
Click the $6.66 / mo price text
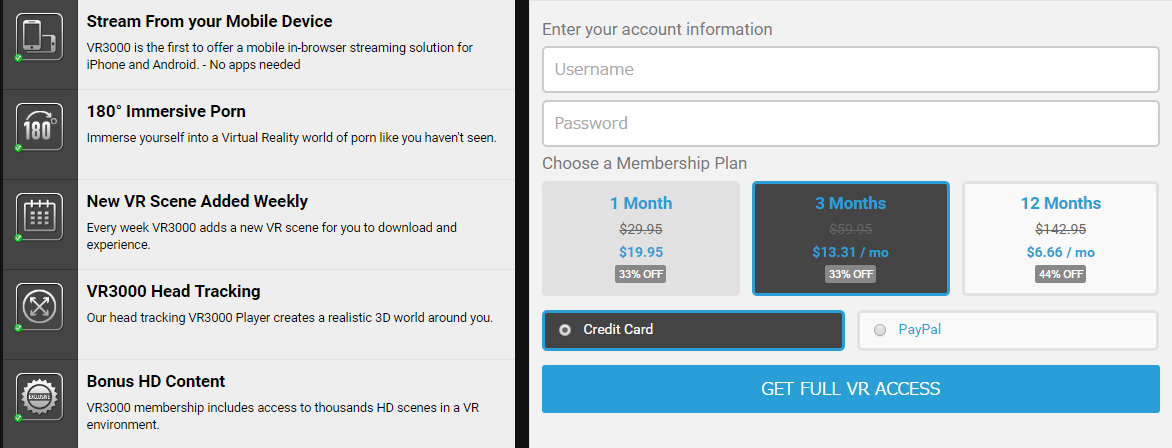[1060, 253]
